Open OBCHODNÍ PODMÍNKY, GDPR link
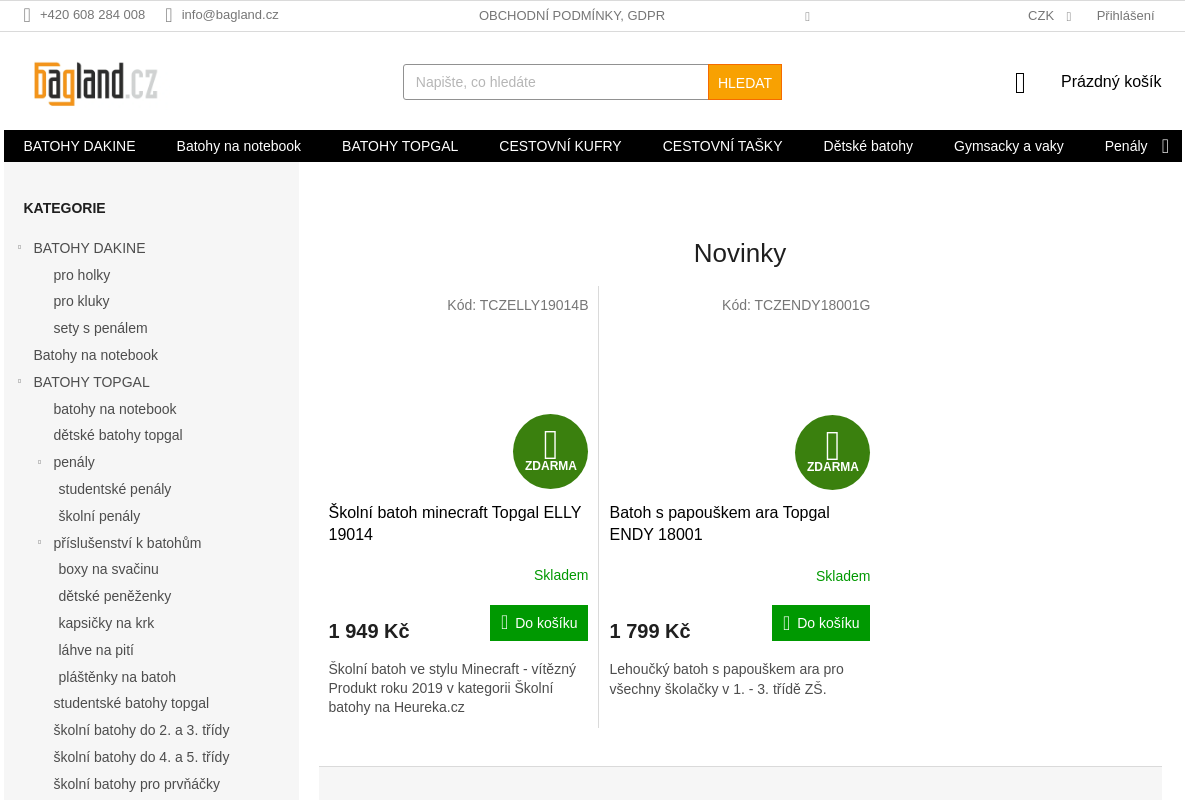This screenshot has width=1200, height=800. (x=572, y=16)
